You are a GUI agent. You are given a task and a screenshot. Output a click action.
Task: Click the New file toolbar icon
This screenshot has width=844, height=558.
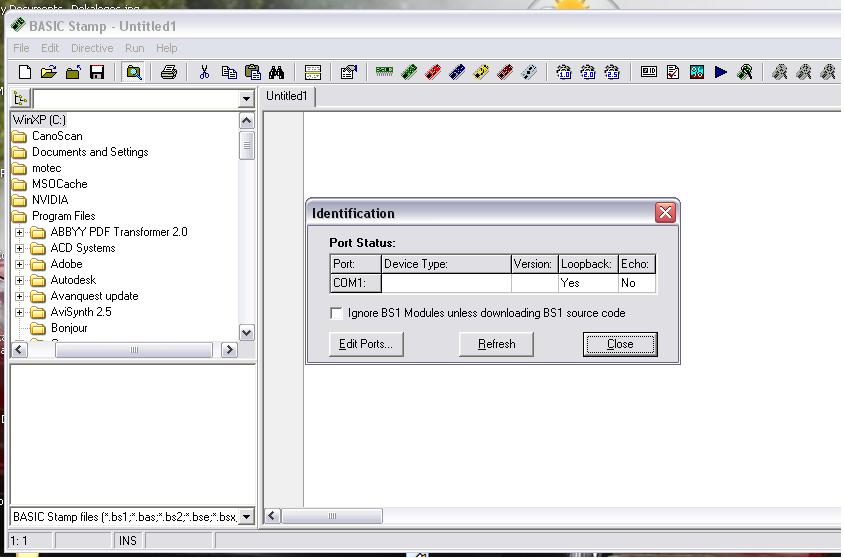(25, 72)
